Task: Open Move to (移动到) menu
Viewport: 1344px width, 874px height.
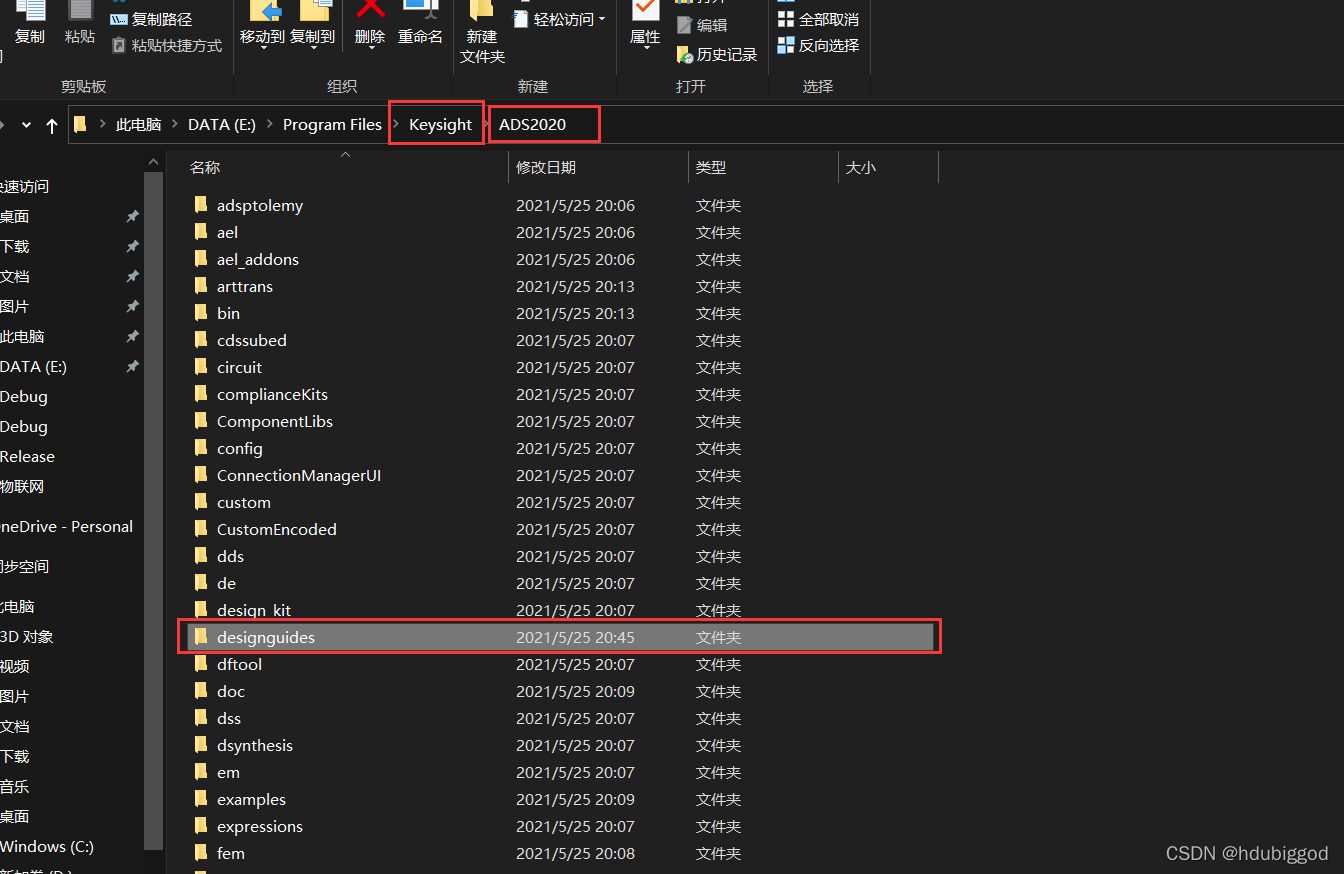Action: coord(262,24)
